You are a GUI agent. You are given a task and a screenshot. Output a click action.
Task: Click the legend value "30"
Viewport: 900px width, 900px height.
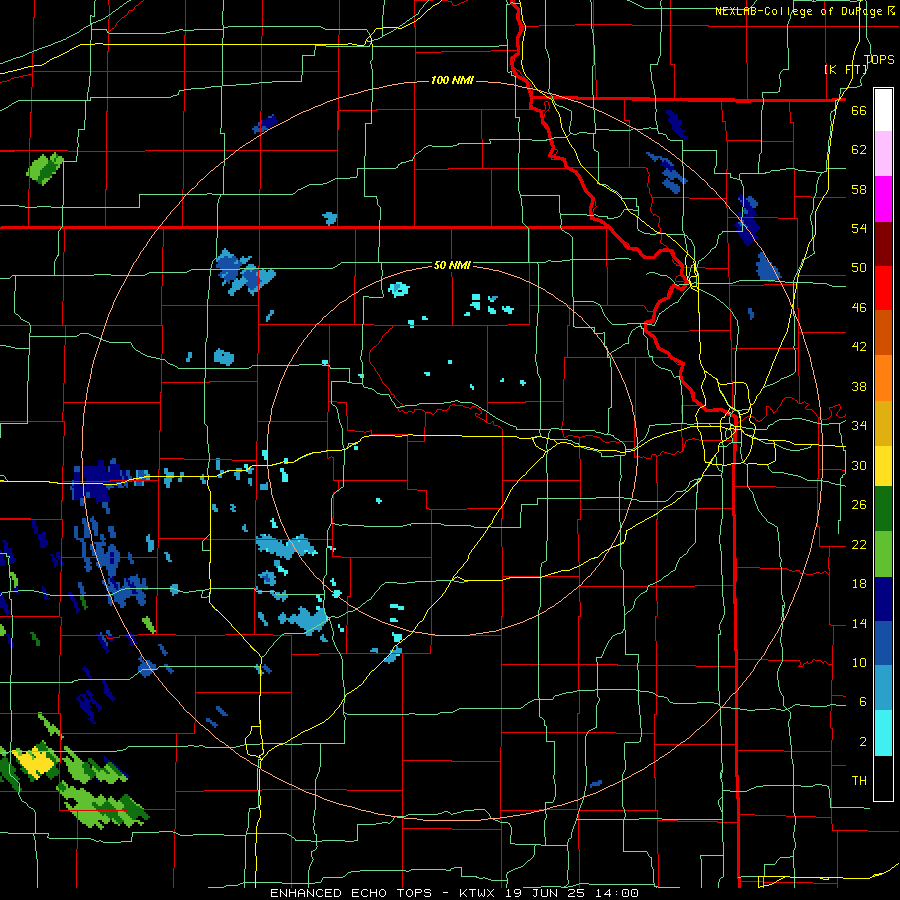[859, 465]
